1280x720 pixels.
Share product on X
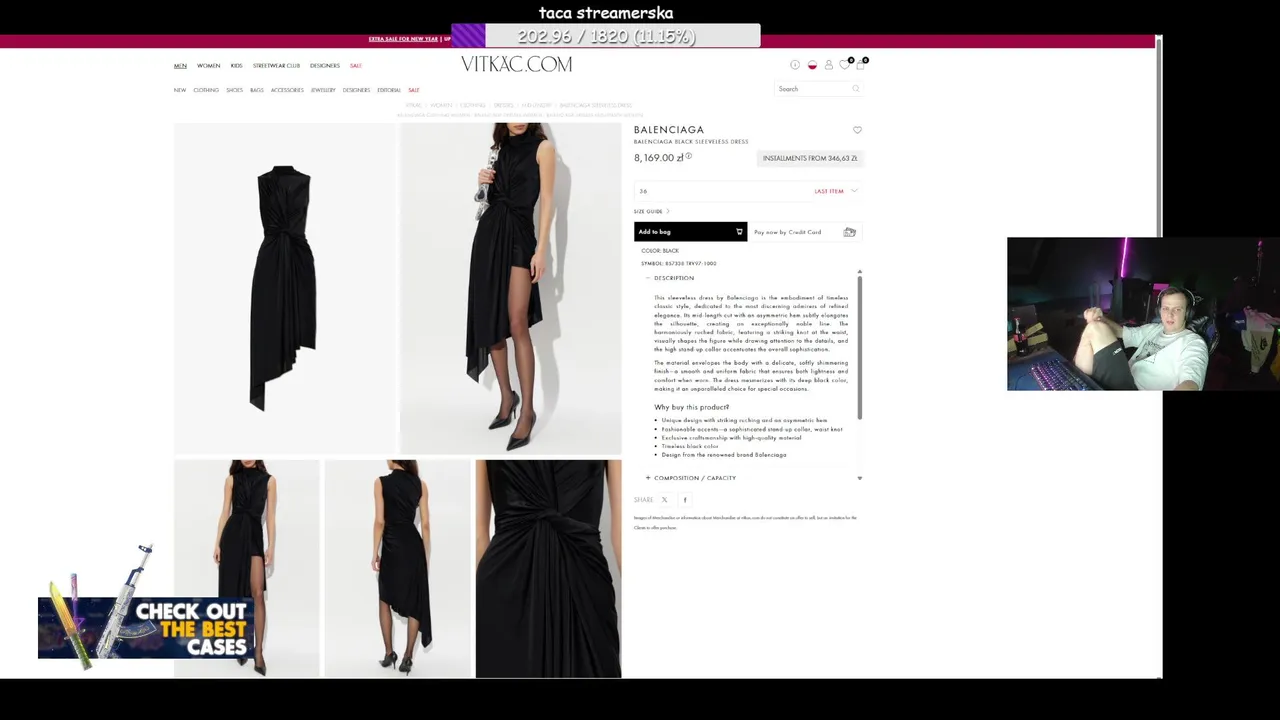(664, 499)
